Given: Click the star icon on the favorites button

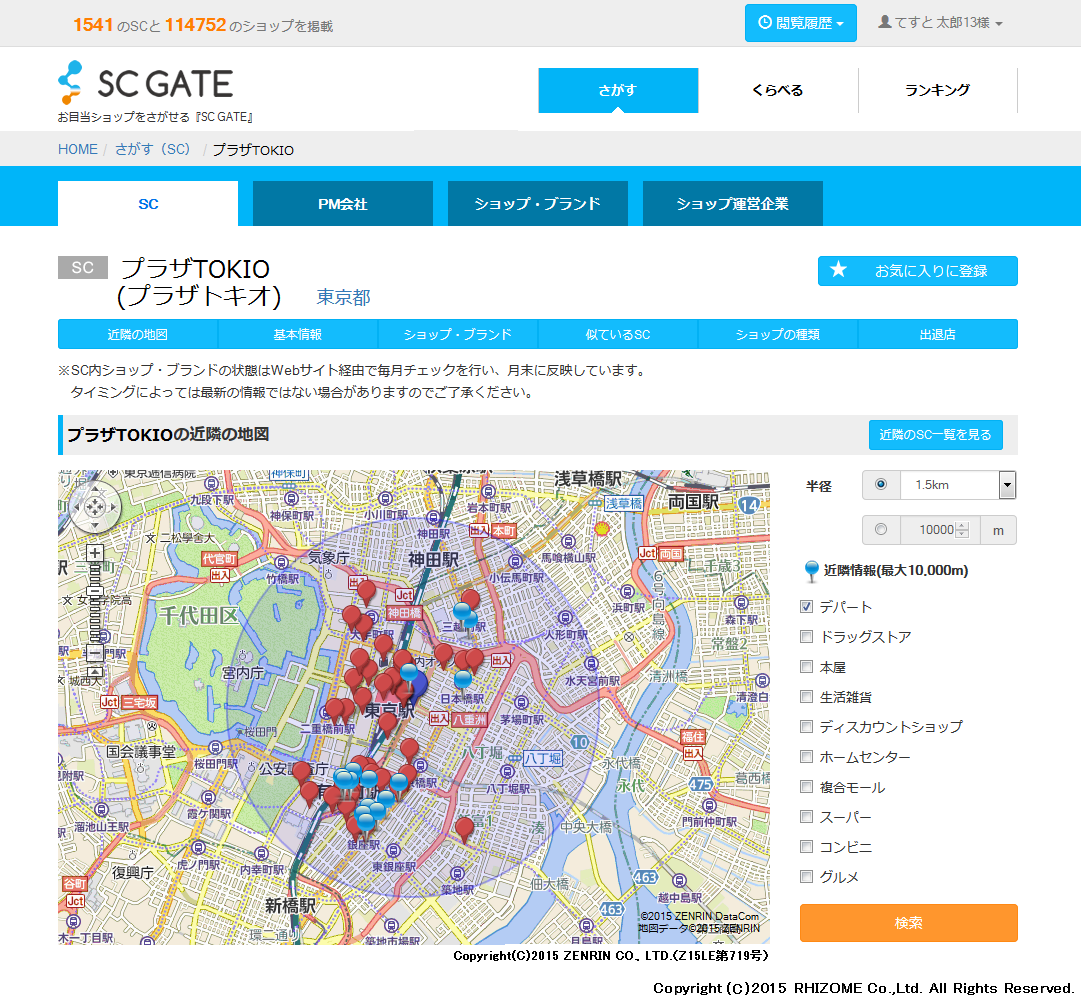Looking at the screenshot, I should coord(838,269).
